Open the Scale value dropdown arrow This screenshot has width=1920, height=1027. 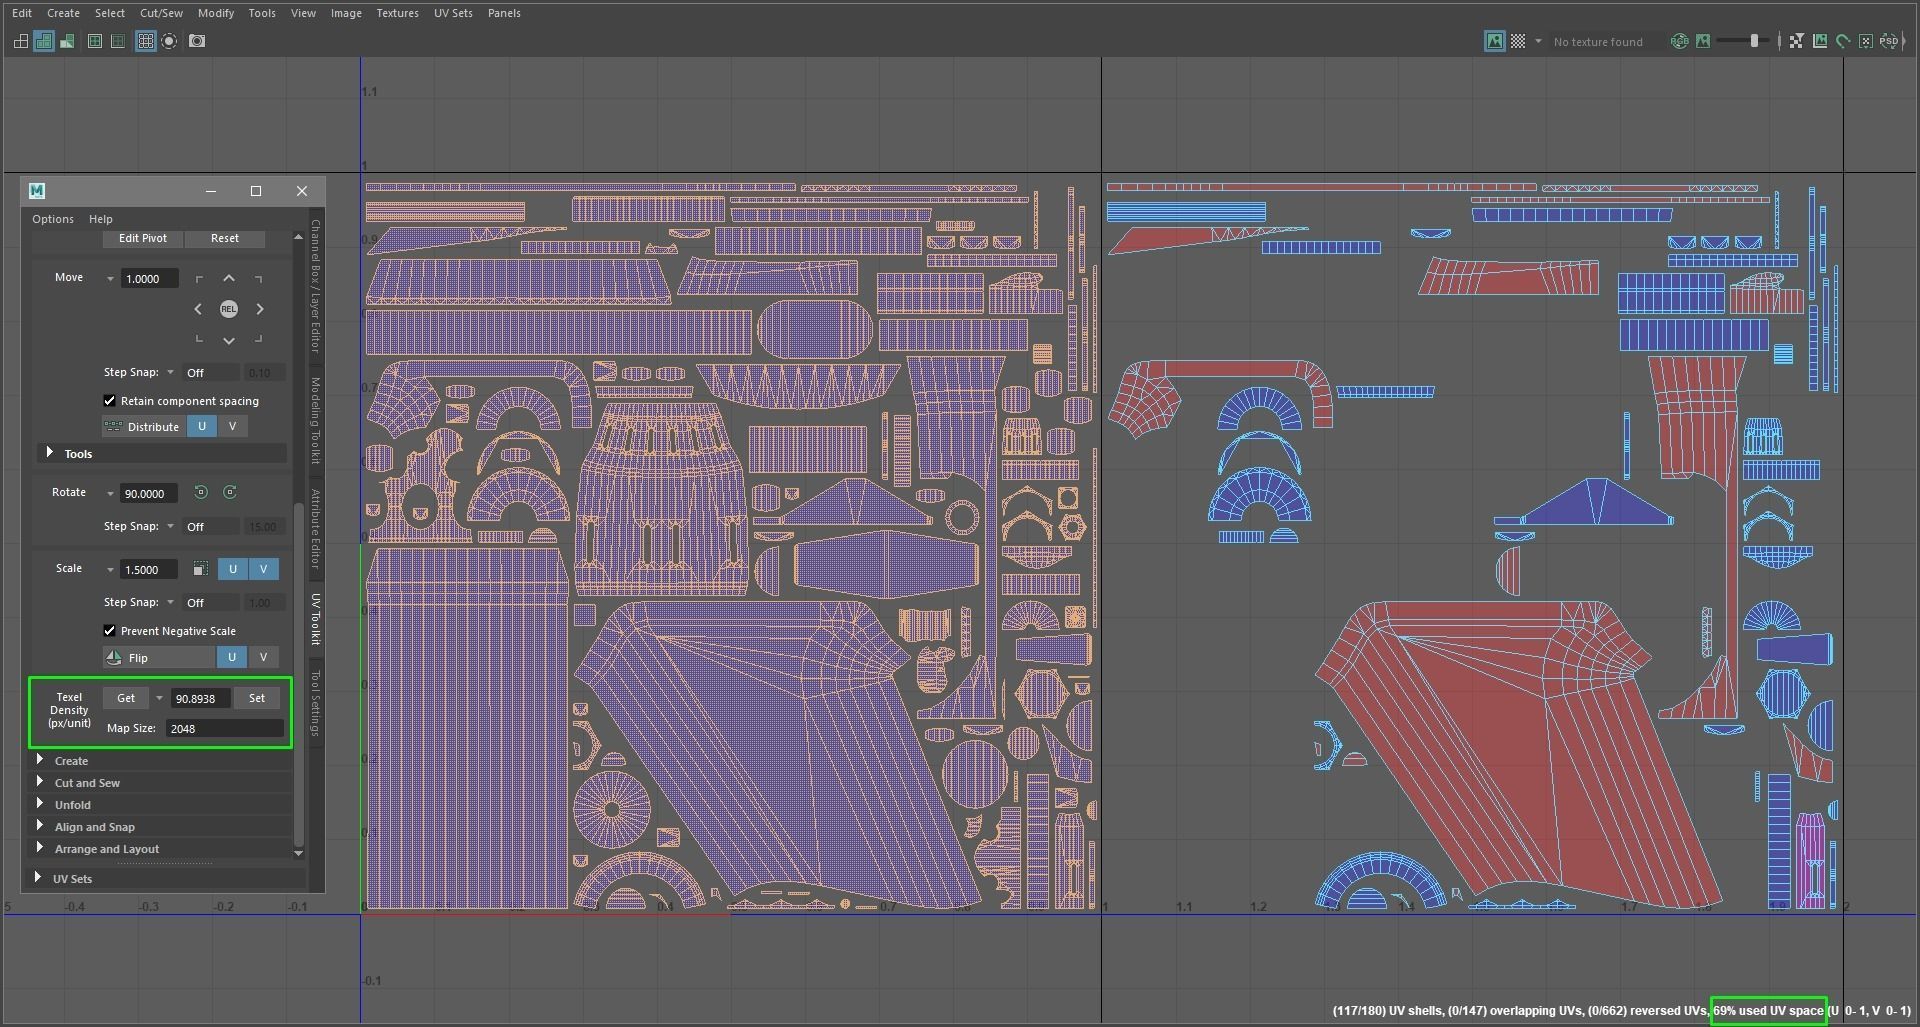[110, 570]
